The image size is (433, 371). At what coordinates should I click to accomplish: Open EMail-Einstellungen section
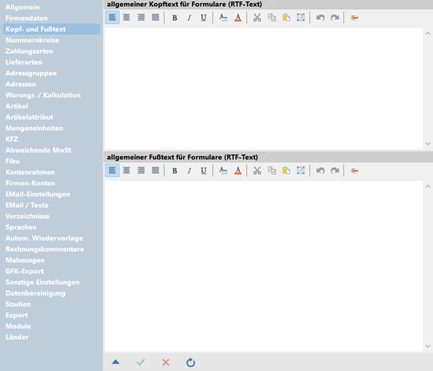click(x=38, y=194)
